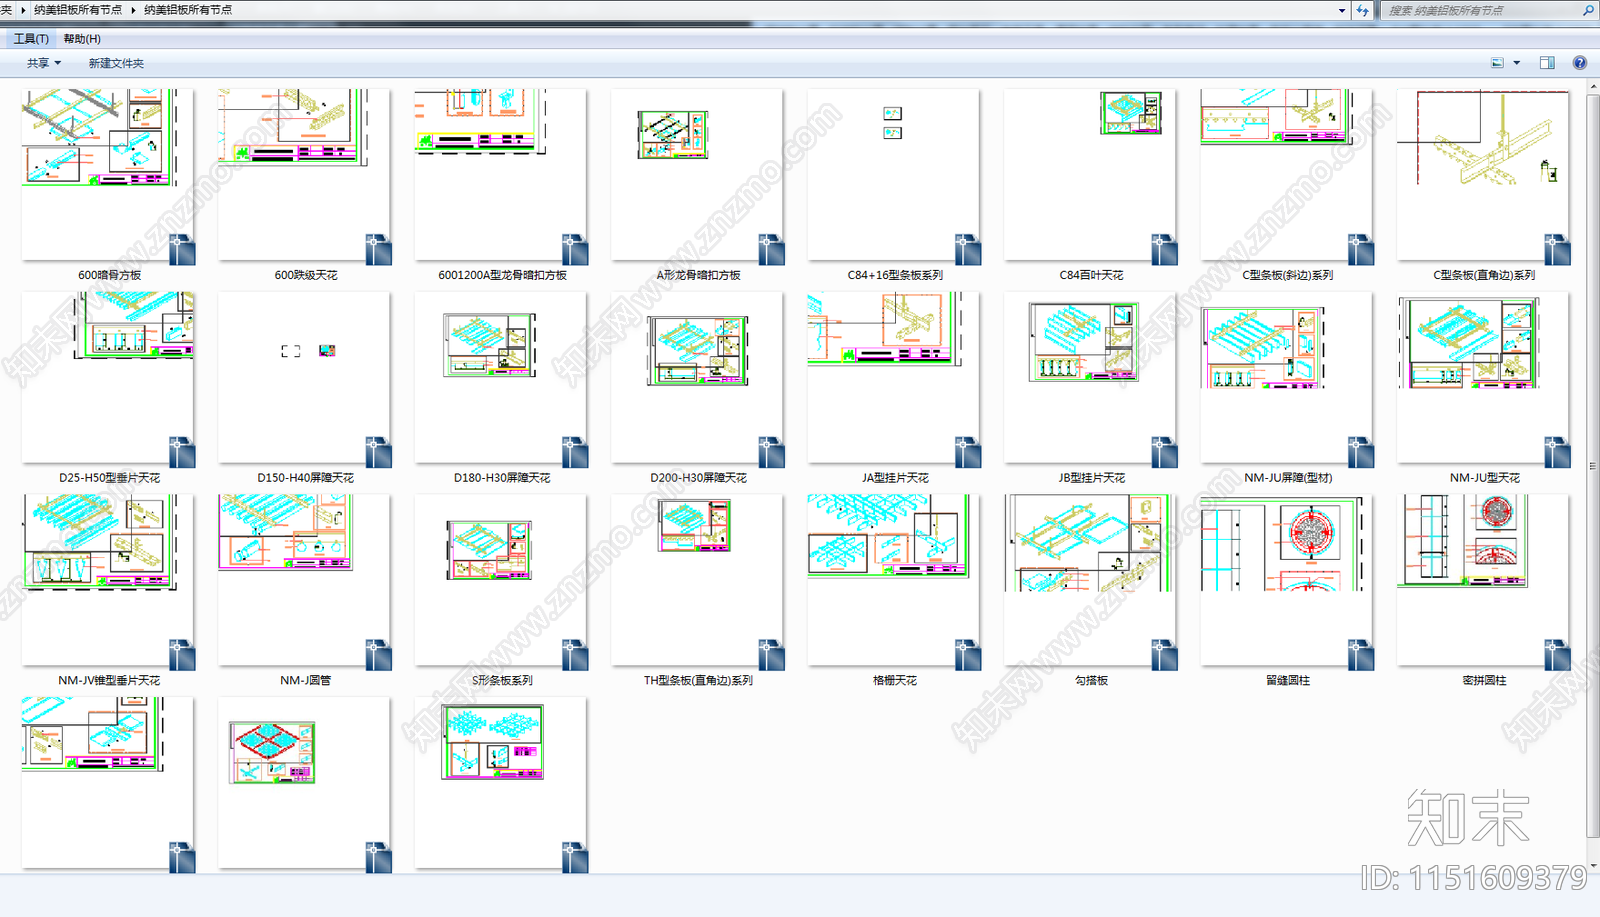This screenshot has width=1600, height=917.
Task: Click the DWG icon badge on 勾搭板
Action: click(x=1163, y=655)
